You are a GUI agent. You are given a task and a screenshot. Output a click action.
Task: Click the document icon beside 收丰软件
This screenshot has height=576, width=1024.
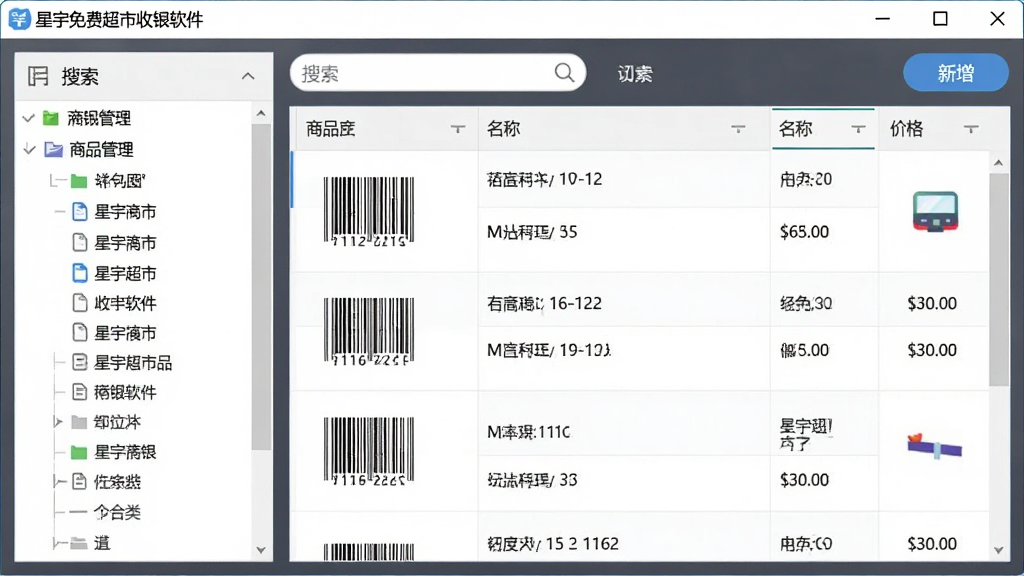[80, 303]
